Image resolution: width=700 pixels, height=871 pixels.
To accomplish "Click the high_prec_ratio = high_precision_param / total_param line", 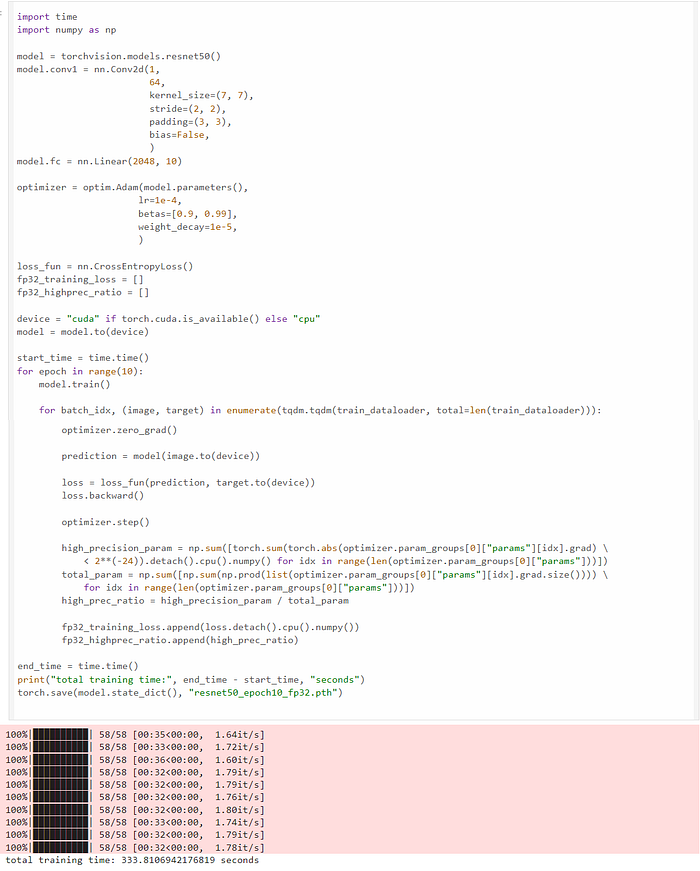I will 205,600.
